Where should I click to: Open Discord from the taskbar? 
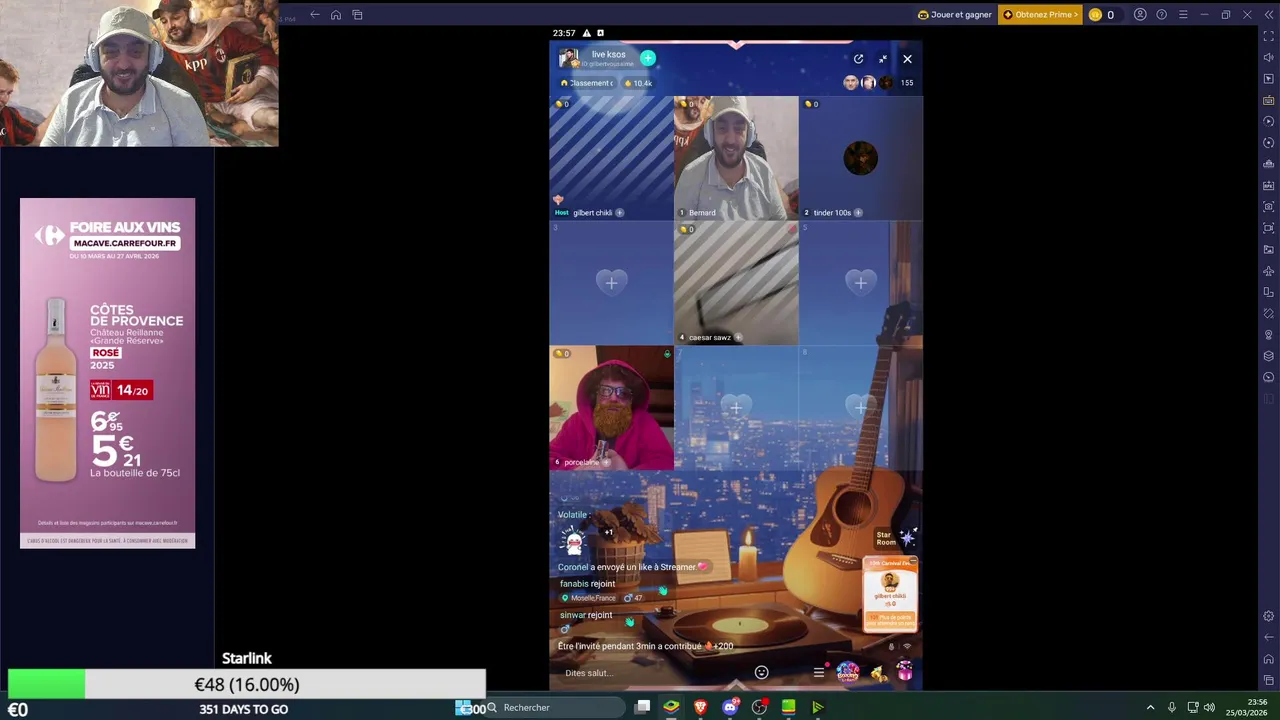(x=730, y=708)
